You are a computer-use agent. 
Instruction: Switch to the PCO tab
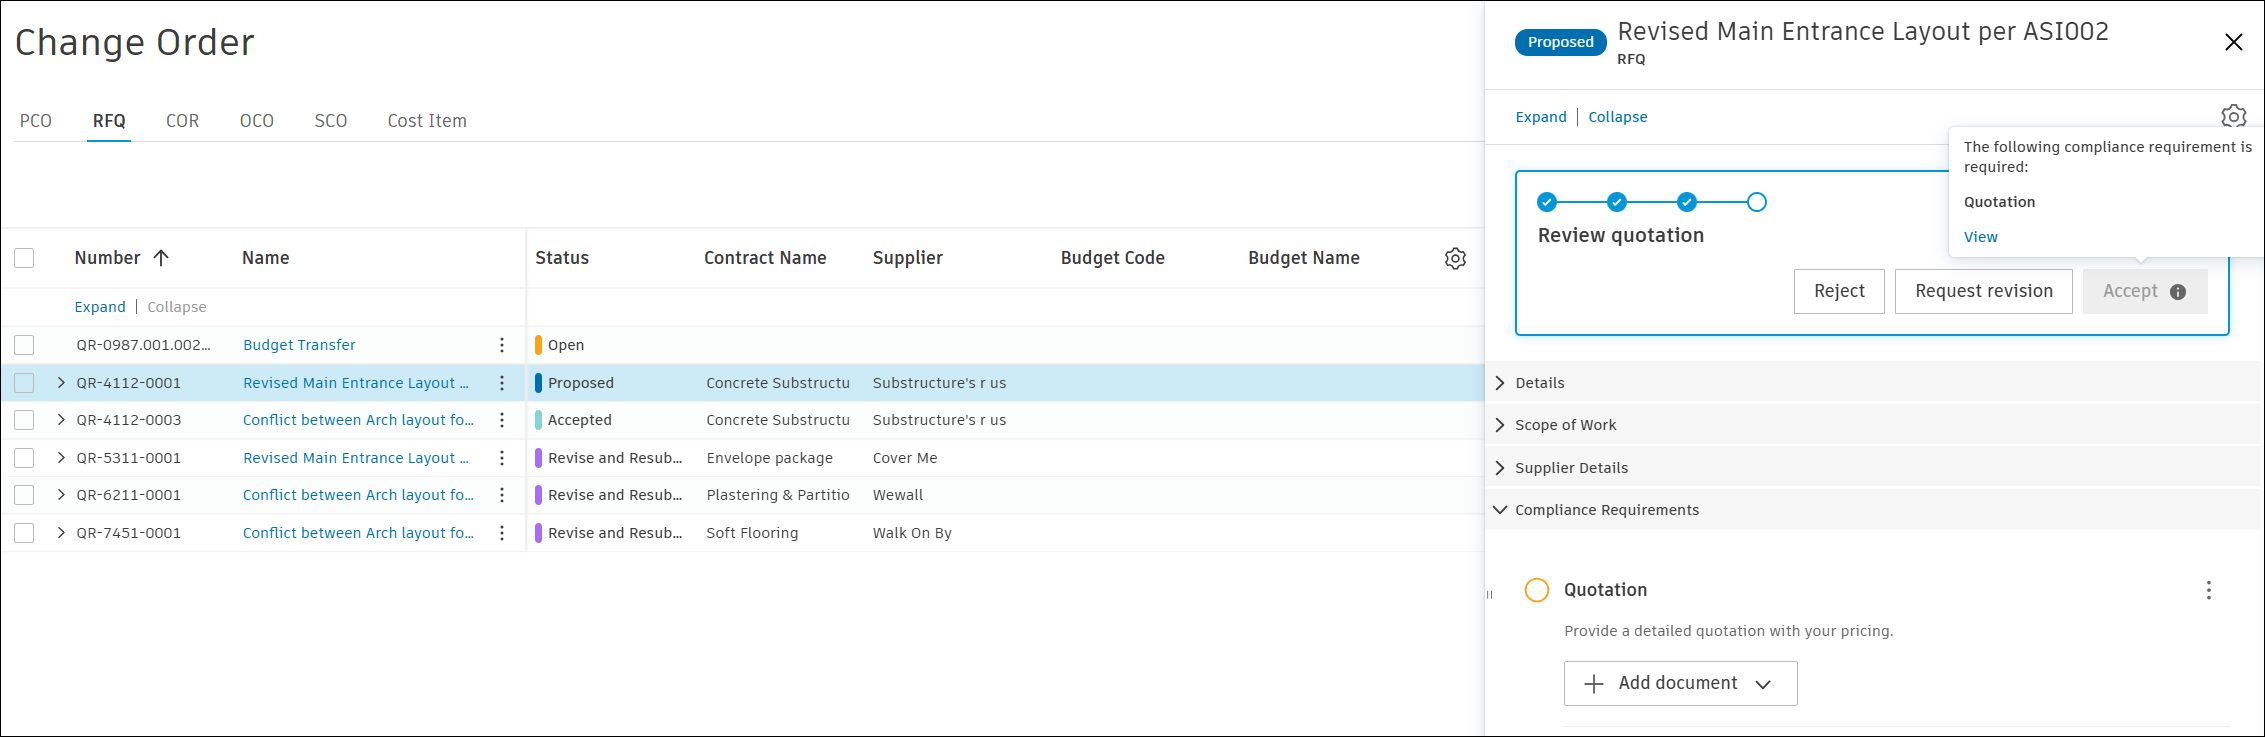[x=36, y=121]
